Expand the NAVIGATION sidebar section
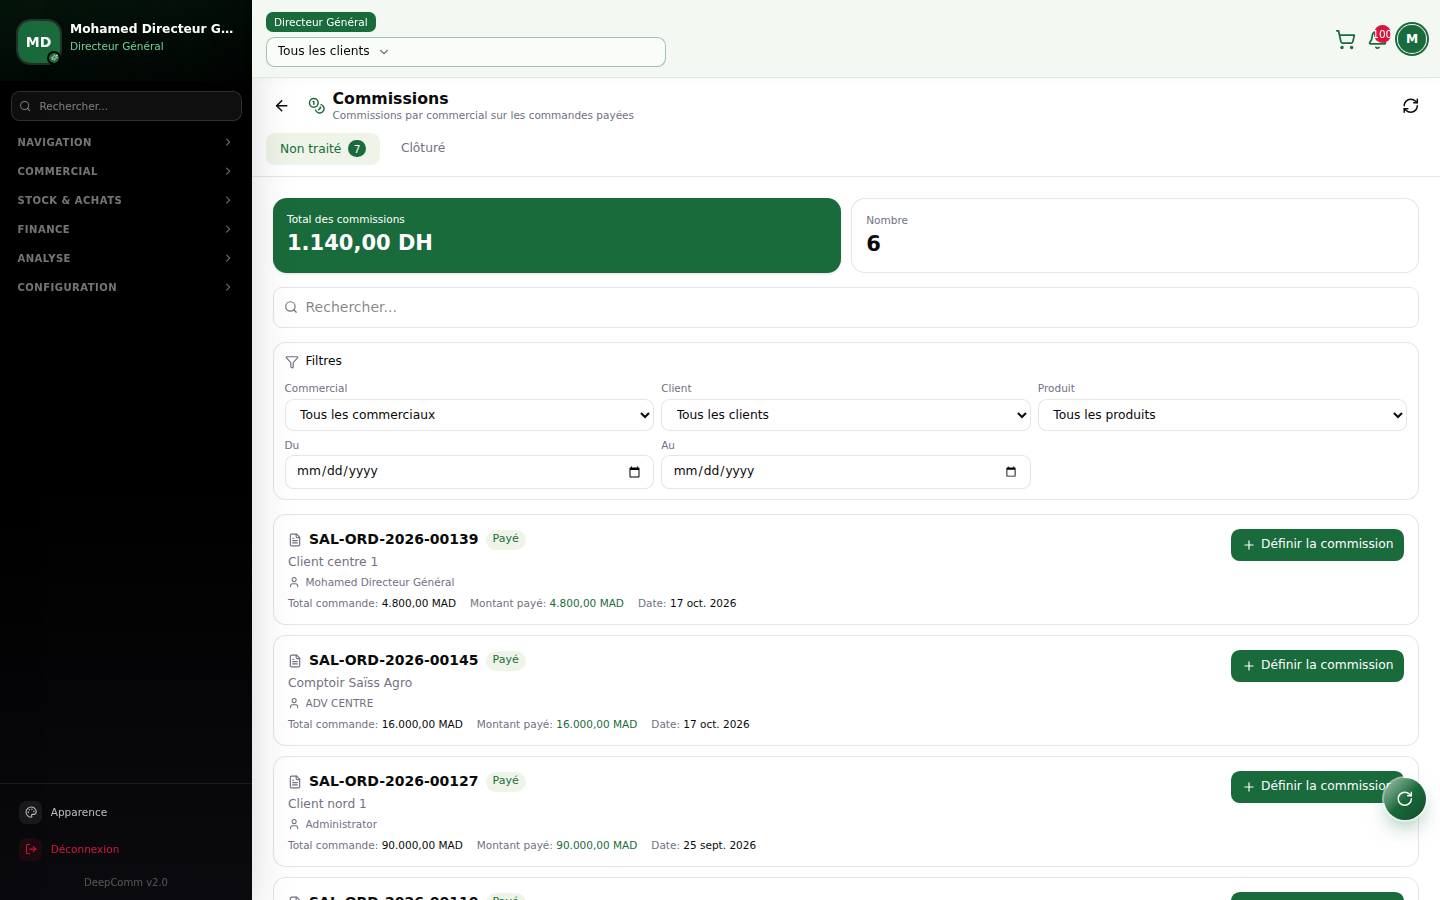This screenshot has height=900, width=1440. pos(126,142)
